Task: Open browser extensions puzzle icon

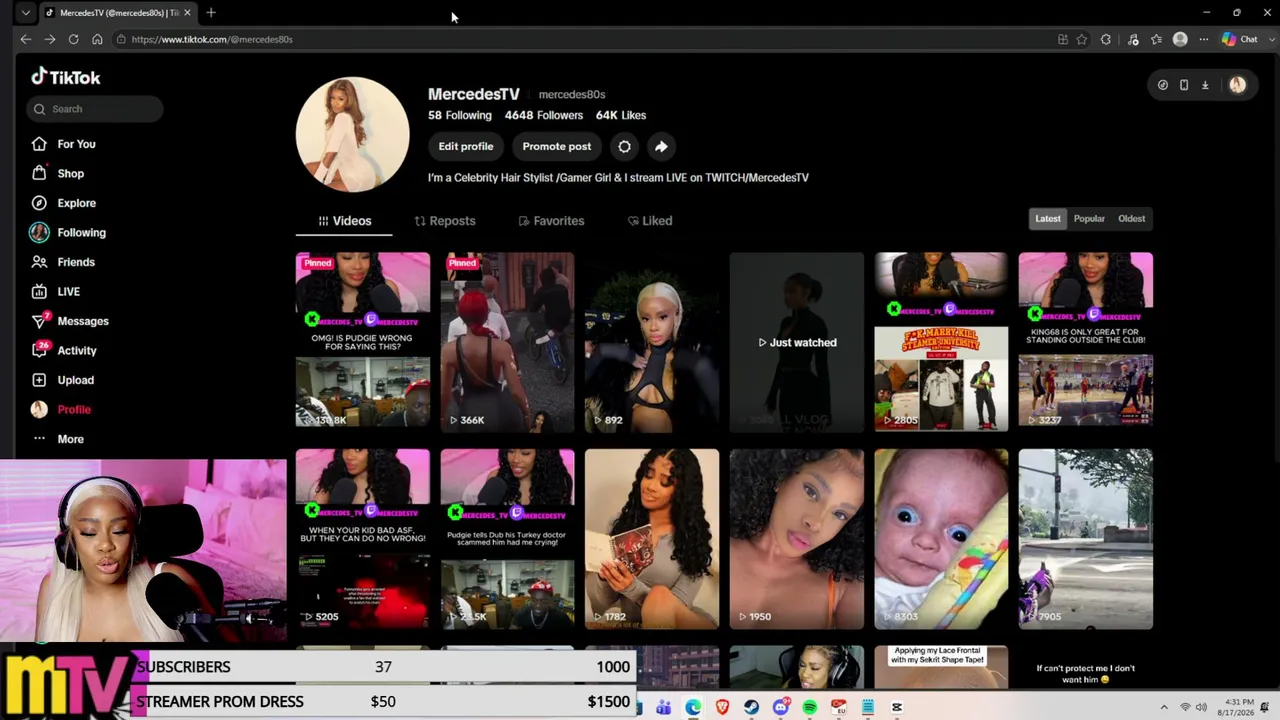Action: point(1106,39)
